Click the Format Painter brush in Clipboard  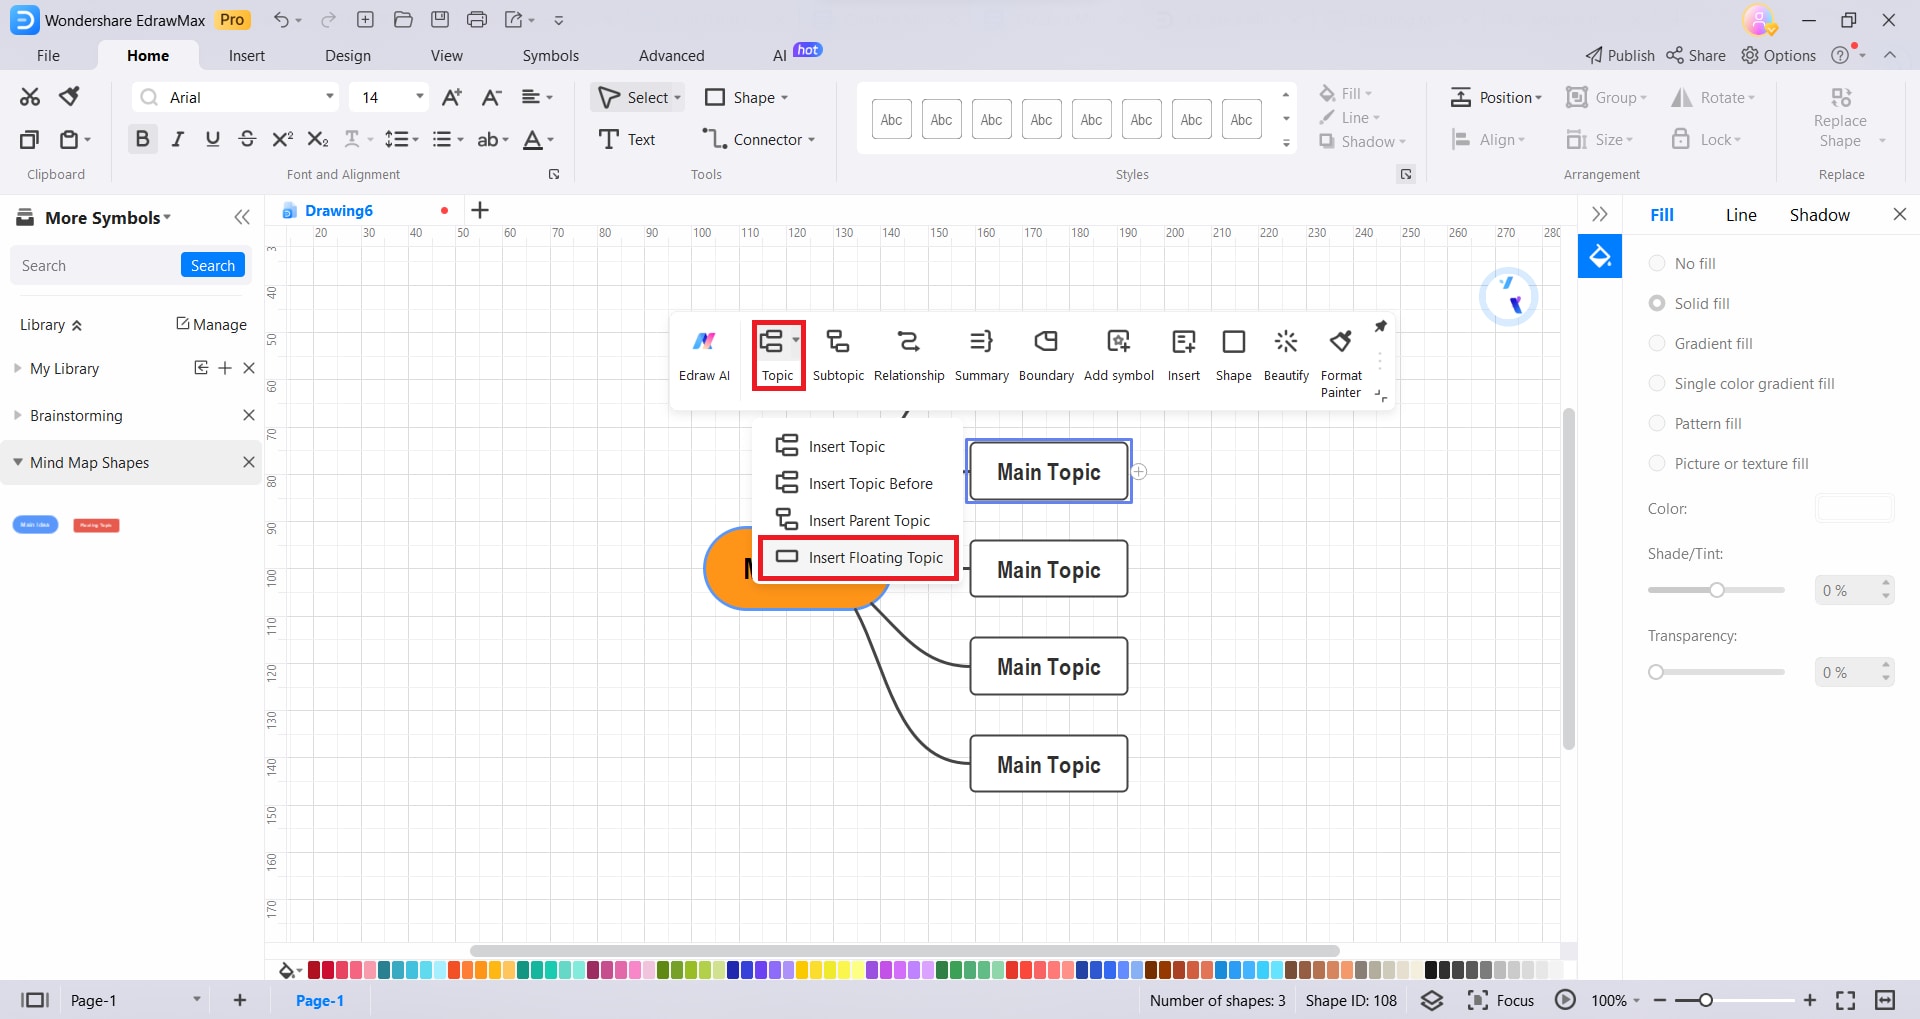(69, 97)
